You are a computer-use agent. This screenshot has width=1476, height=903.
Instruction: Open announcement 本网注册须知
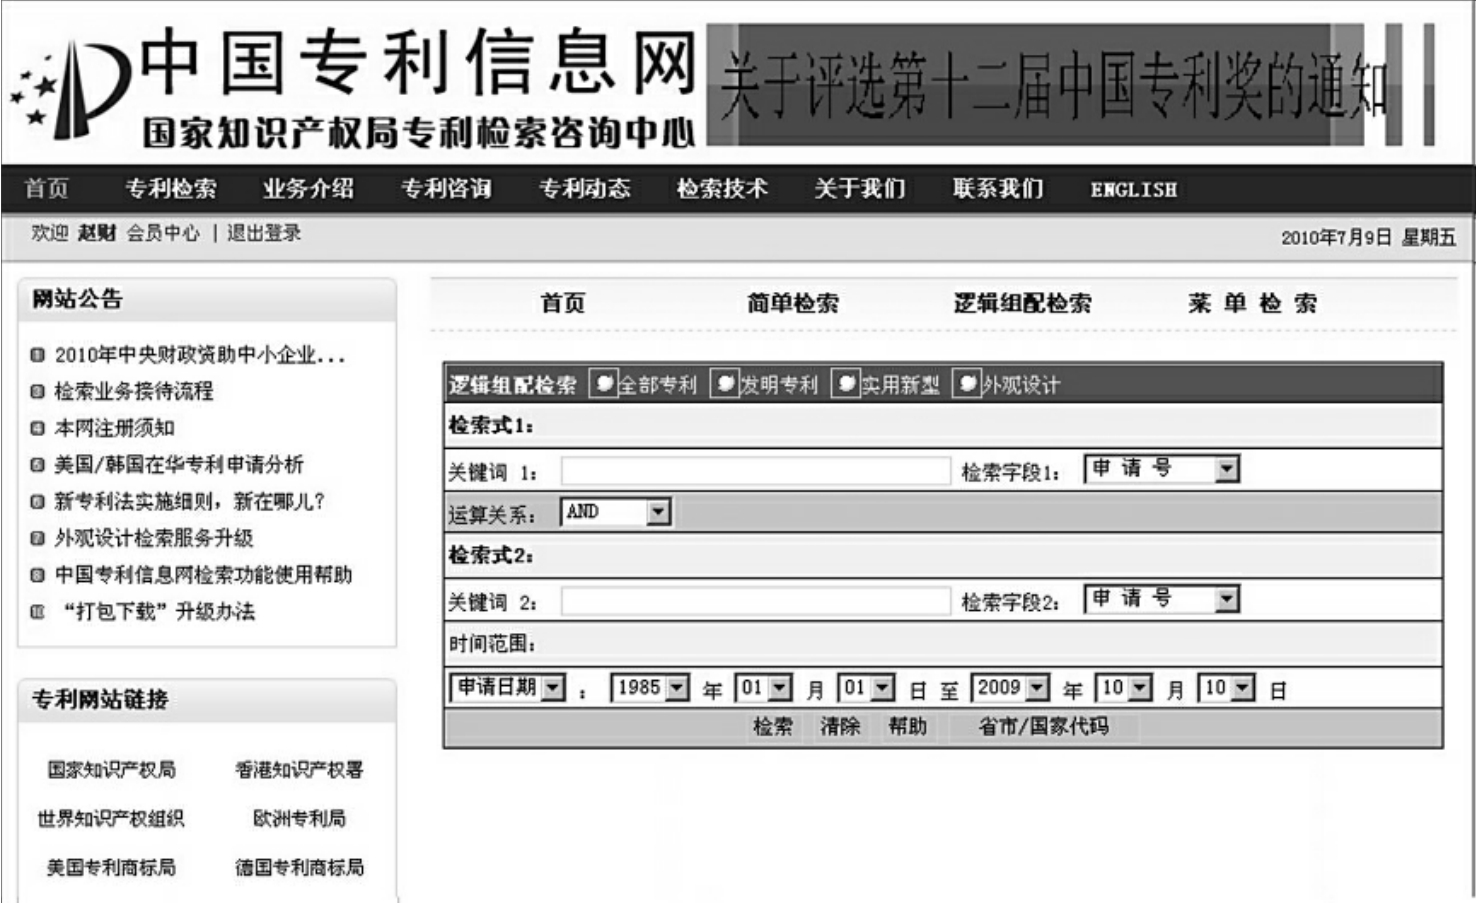(115, 428)
